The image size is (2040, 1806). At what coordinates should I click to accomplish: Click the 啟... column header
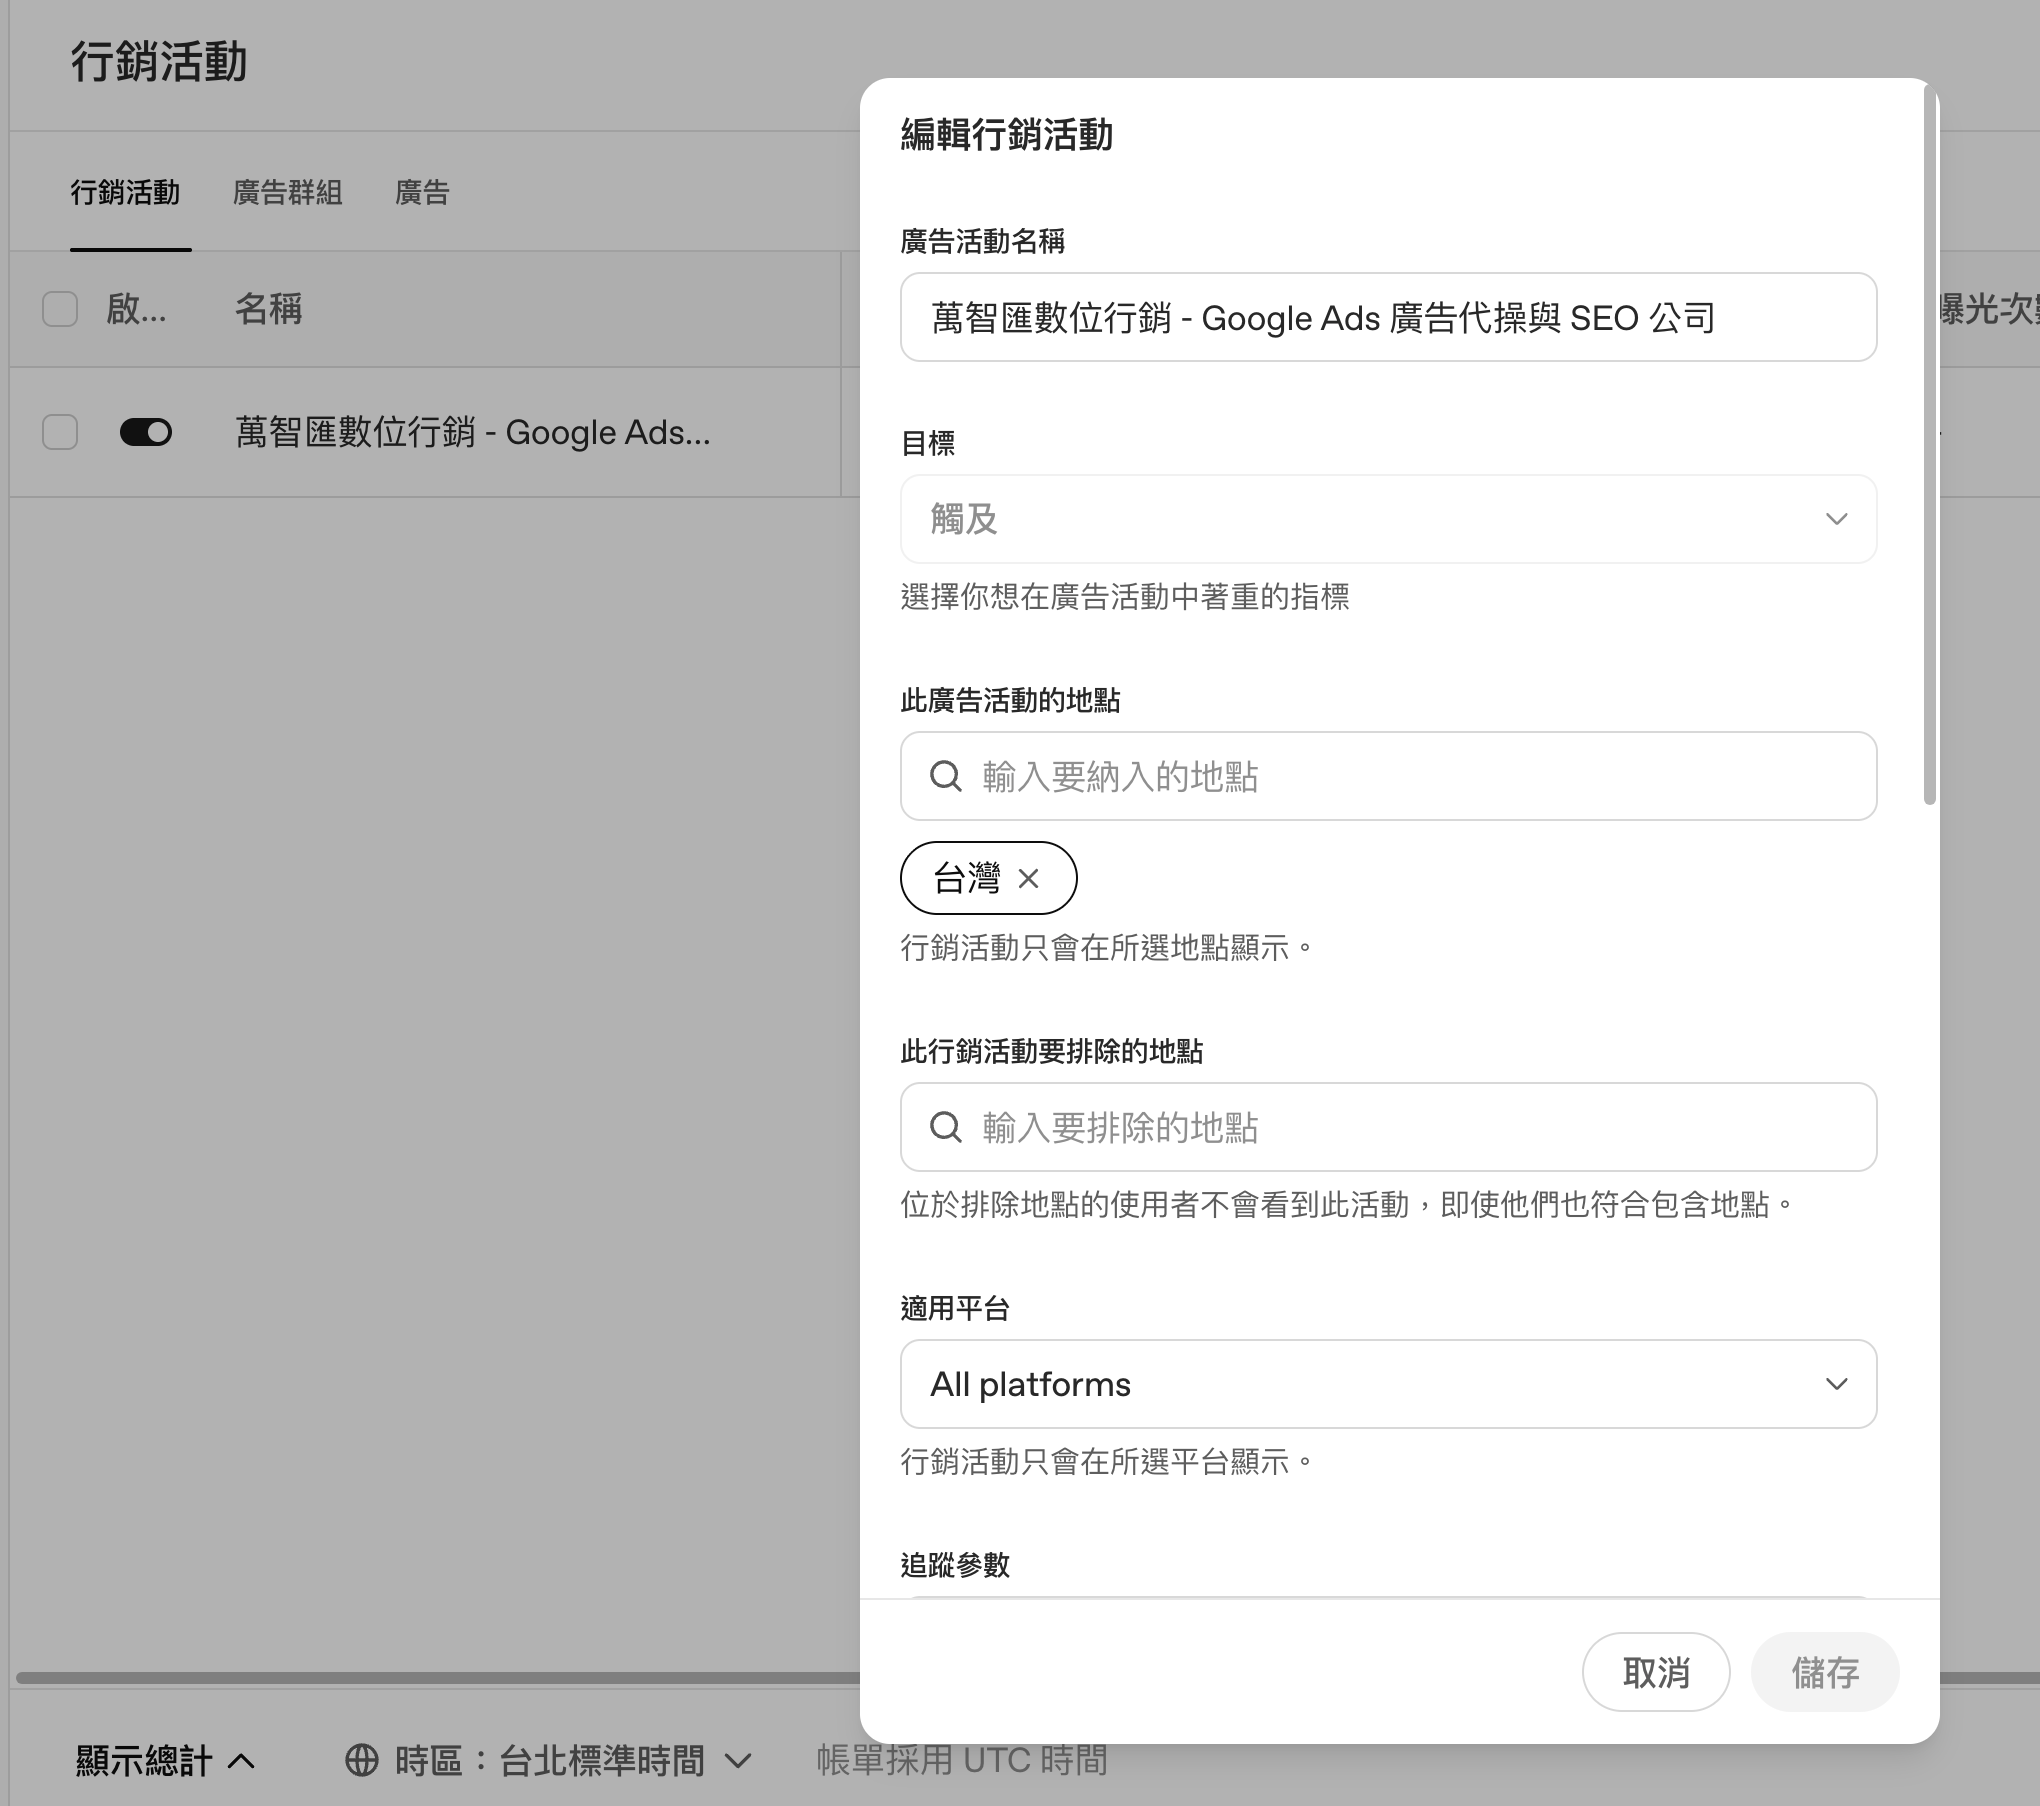[137, 309]
